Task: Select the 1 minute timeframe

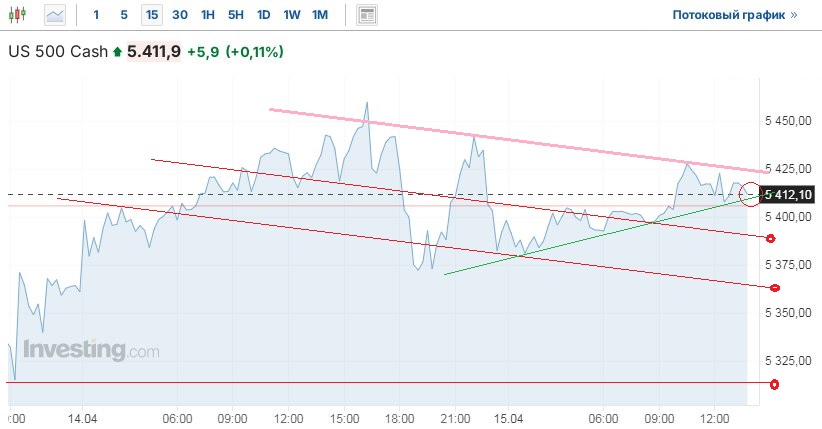Action: click(x=96, y=15)
